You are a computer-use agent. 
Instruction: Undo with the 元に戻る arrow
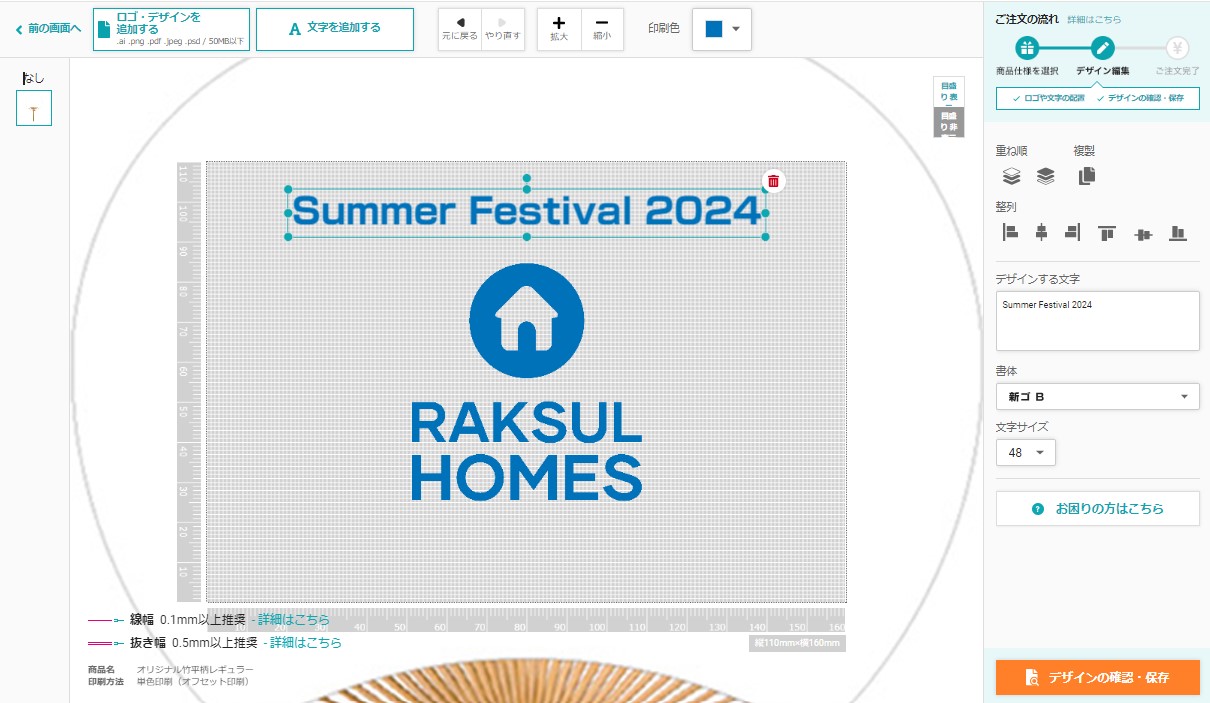[x=460, y=29]
